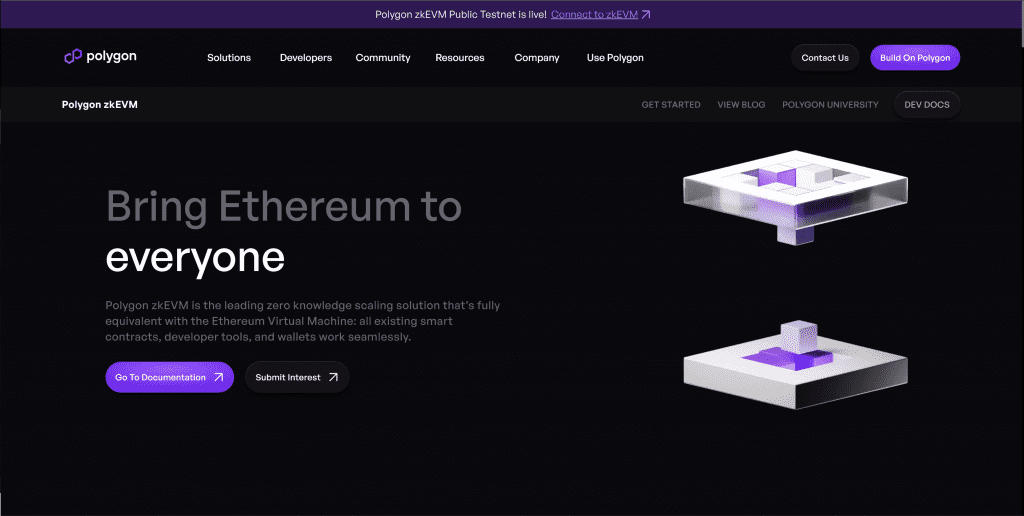Open the Community dropdown

[383, 57]
